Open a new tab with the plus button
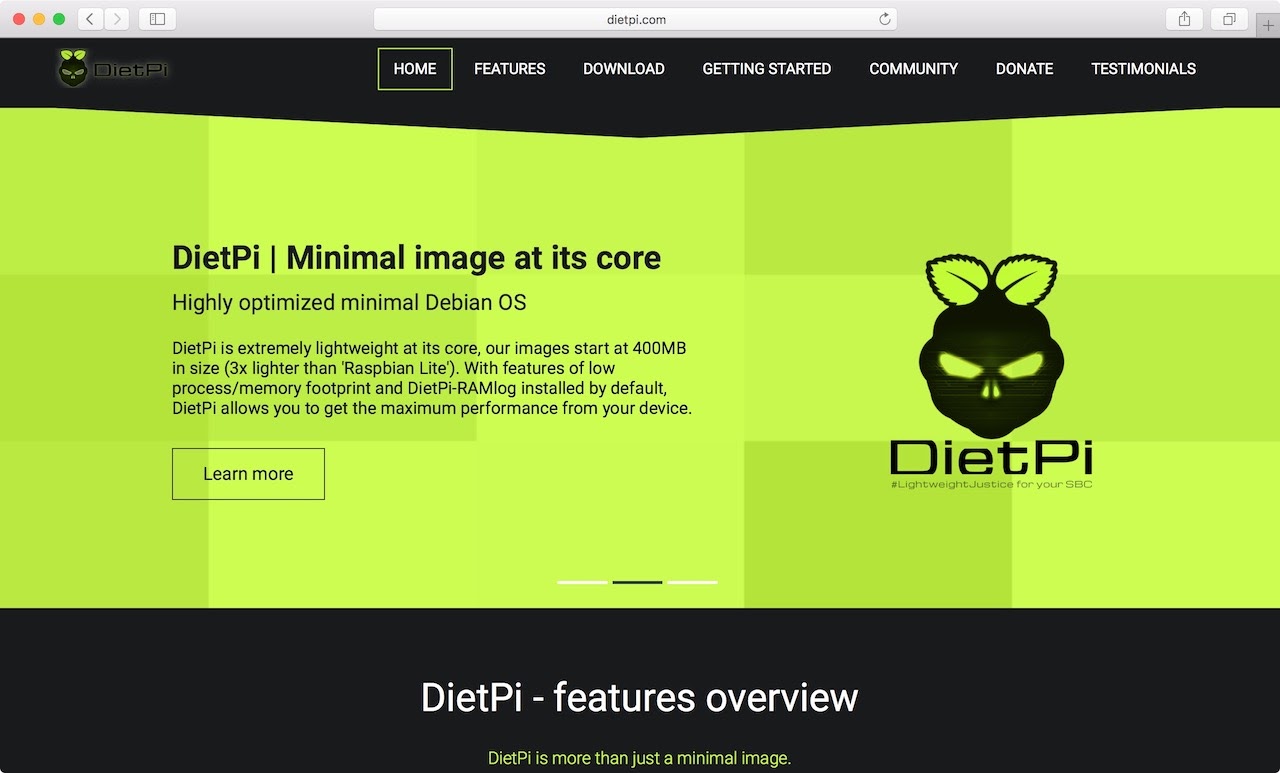This screenshot has width=1280, height=773. coord(1268,25)
